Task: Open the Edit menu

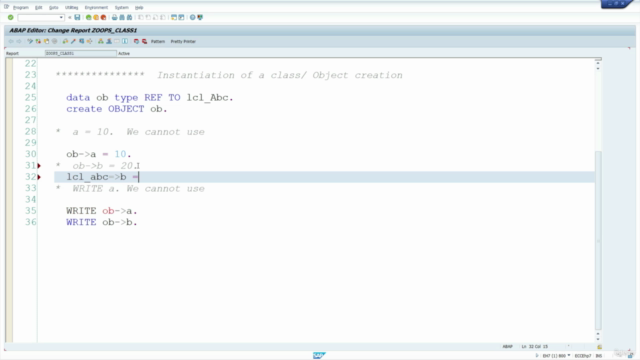Action: [x=38, y=7]
